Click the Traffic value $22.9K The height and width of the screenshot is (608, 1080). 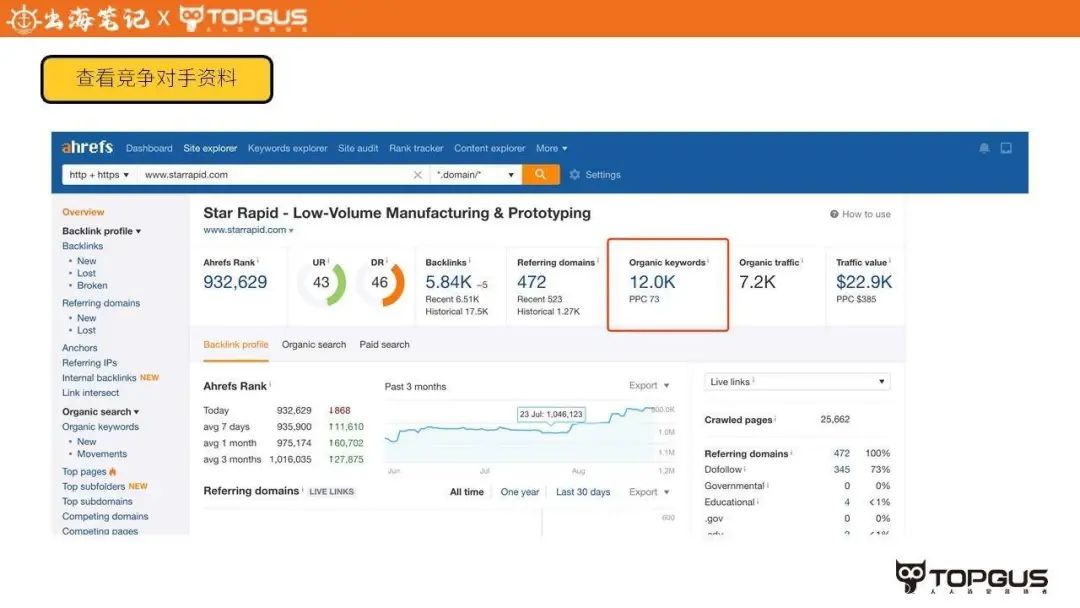tap(864, 282)
